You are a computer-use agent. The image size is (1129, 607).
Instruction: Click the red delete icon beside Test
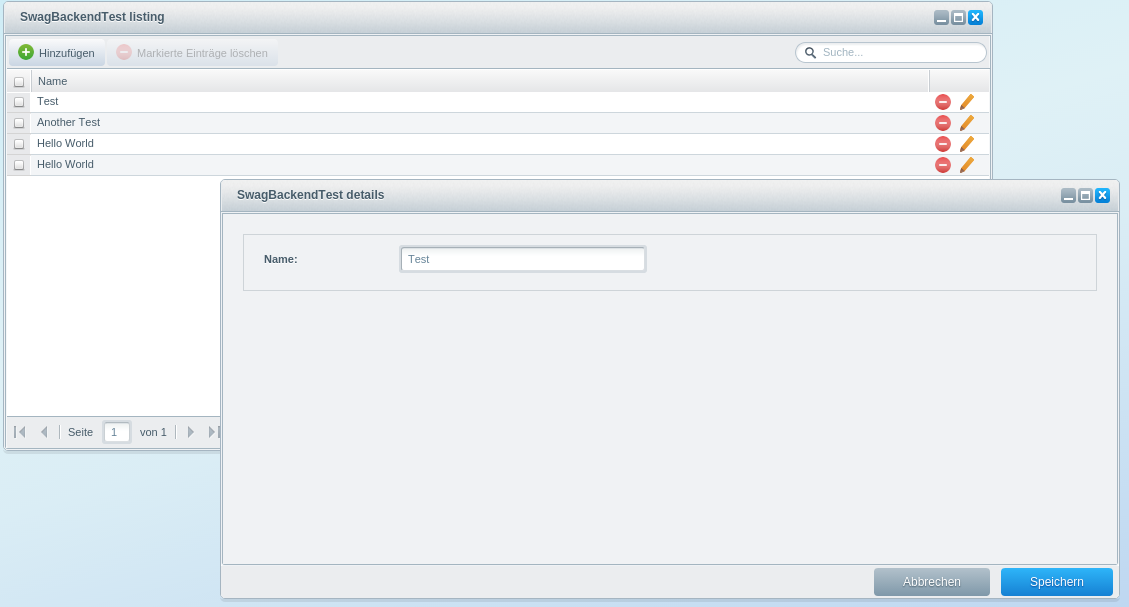click(943, 101)
